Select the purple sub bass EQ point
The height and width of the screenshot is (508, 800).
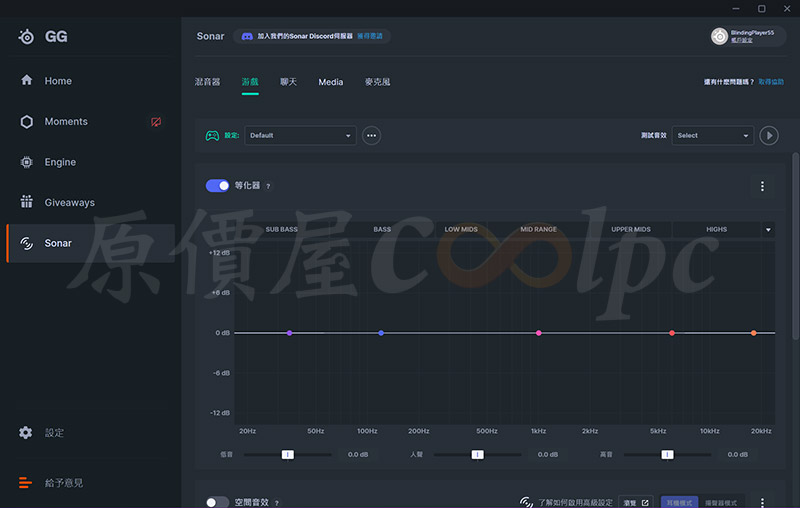click(289, 333)
